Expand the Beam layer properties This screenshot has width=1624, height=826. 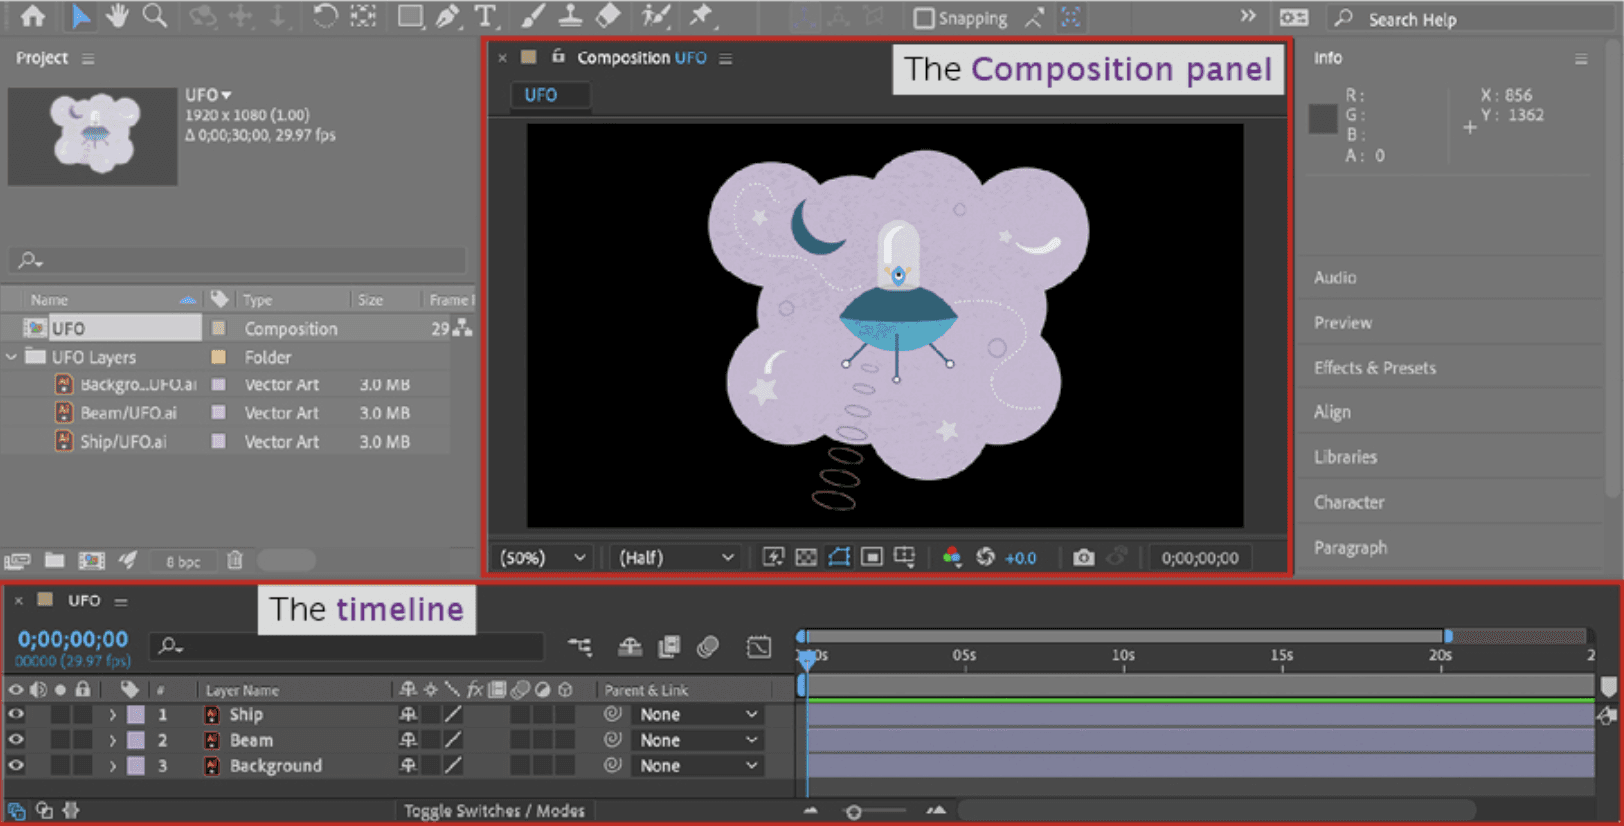point(112,741)
